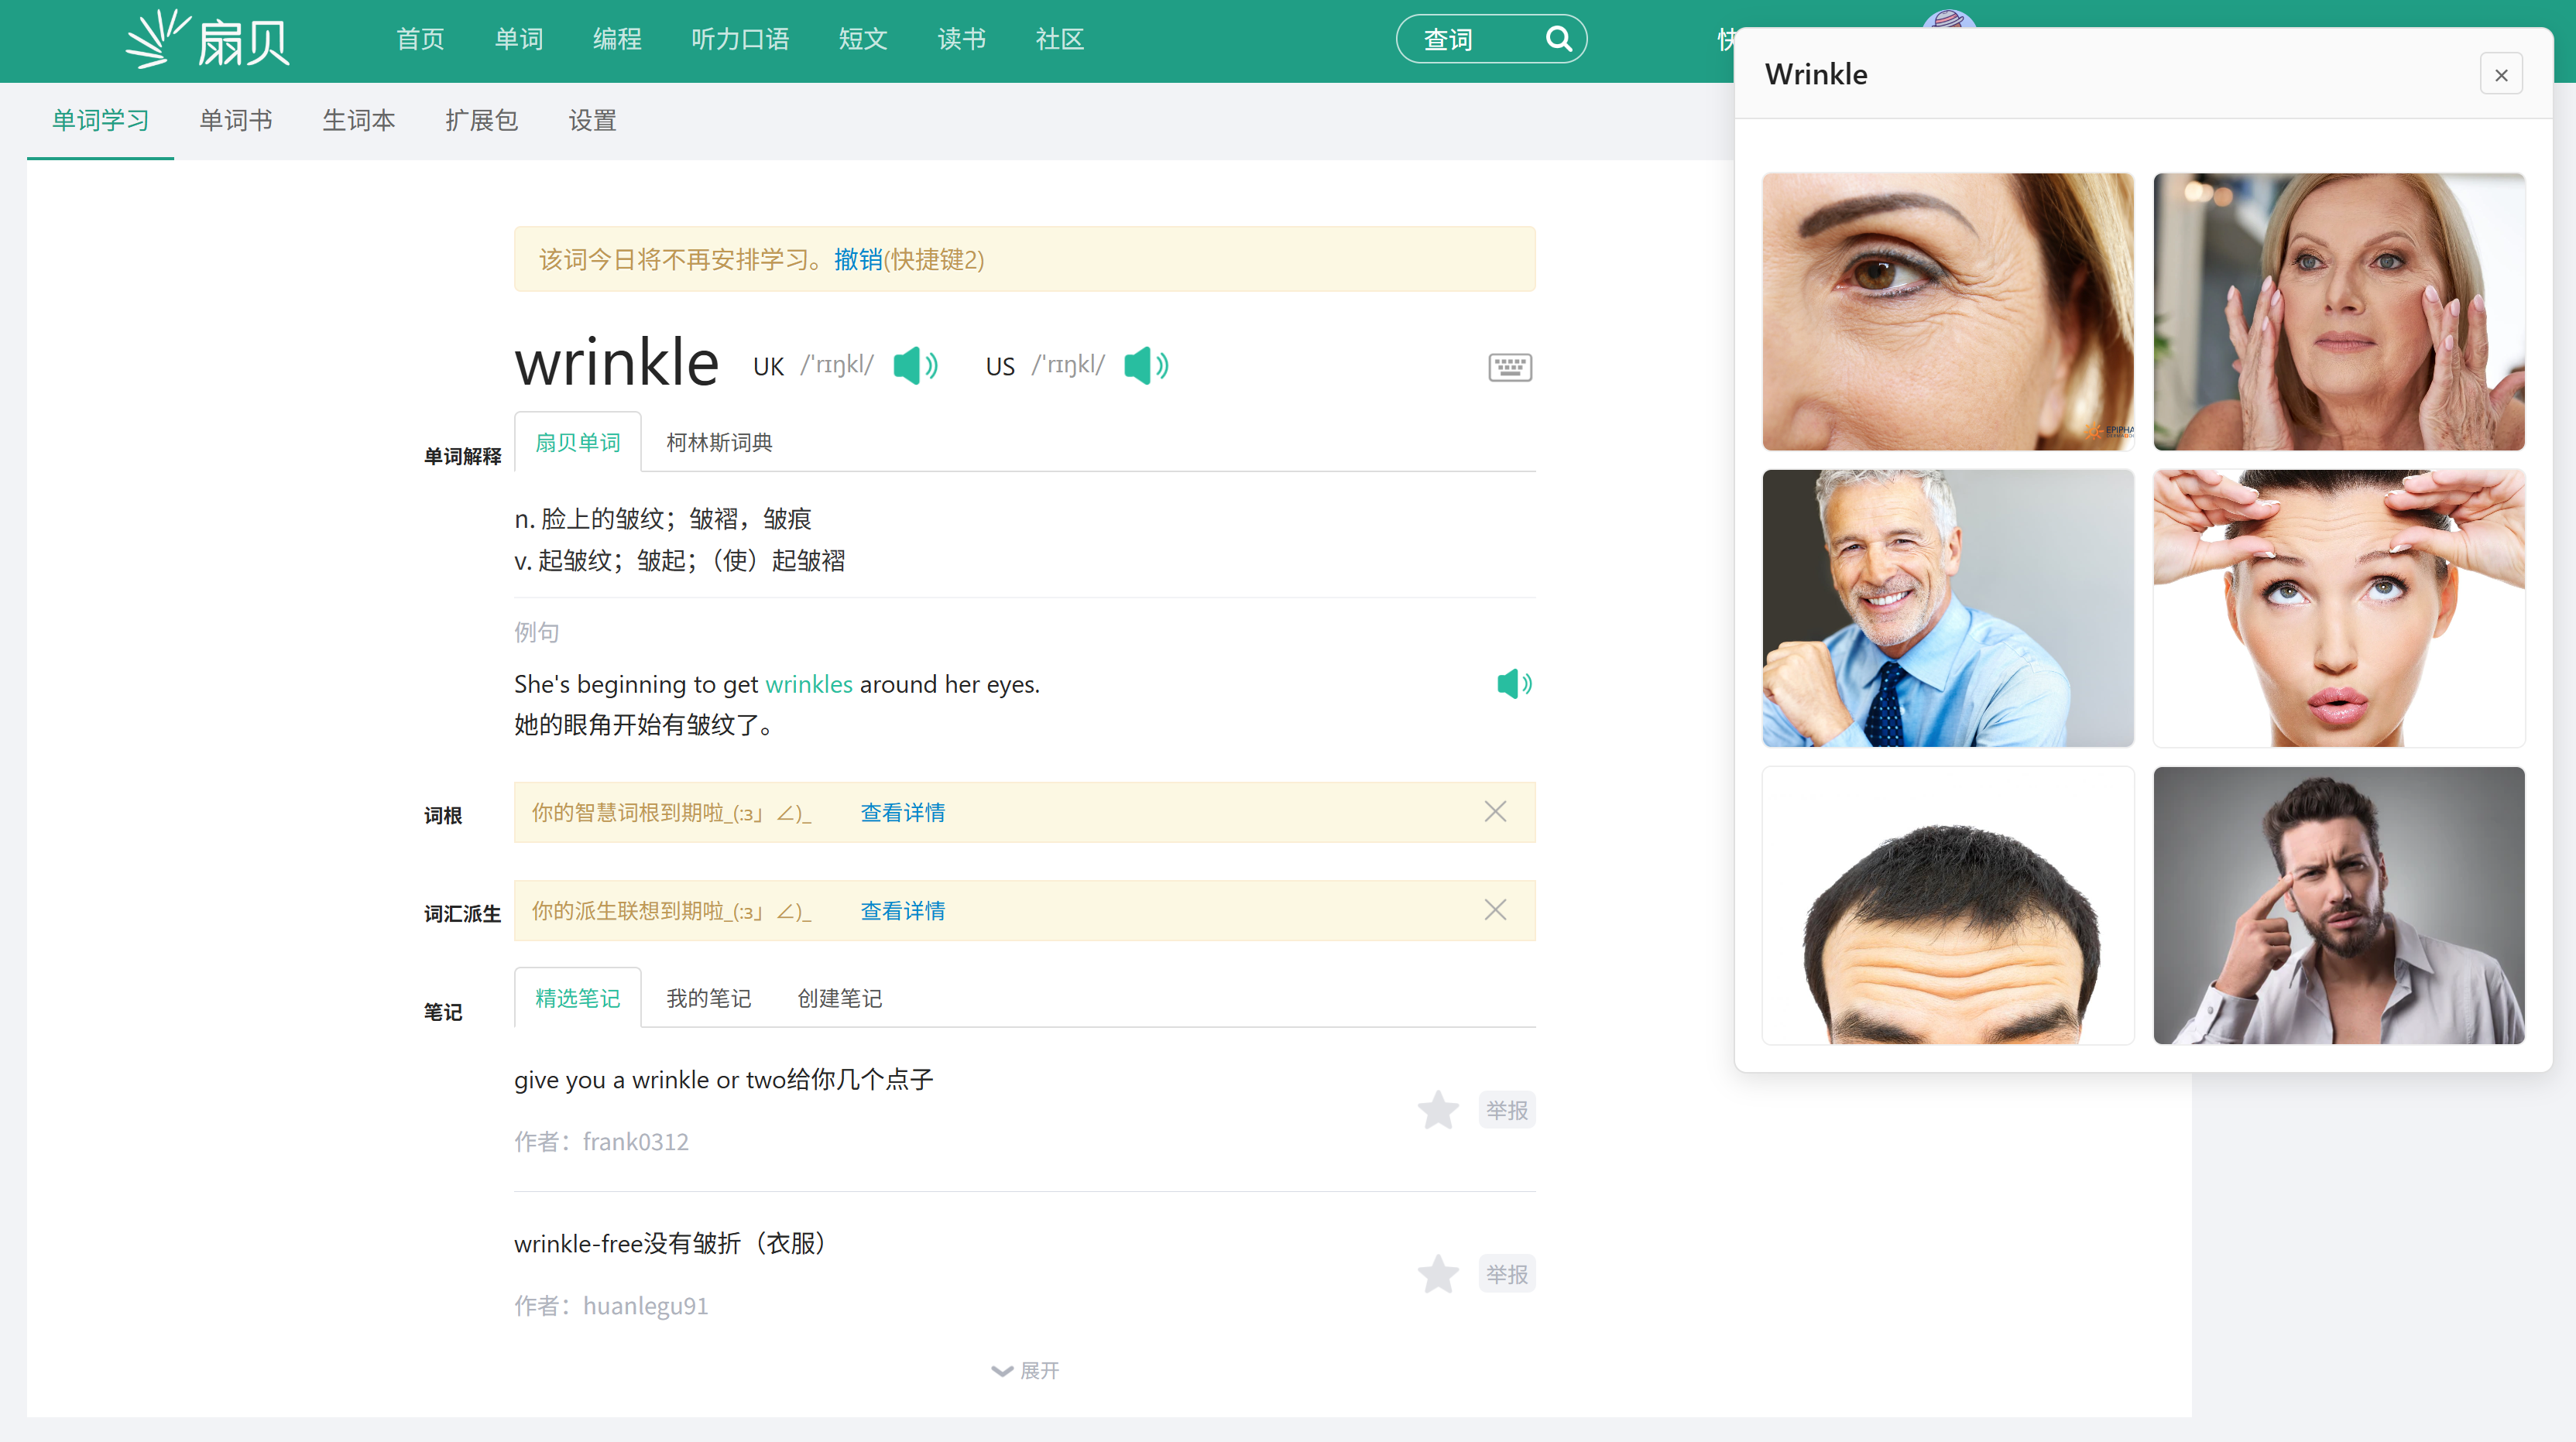2576x1442 pixels.
Task: Expand more notes with 展开
Action: [1025, 1370]
